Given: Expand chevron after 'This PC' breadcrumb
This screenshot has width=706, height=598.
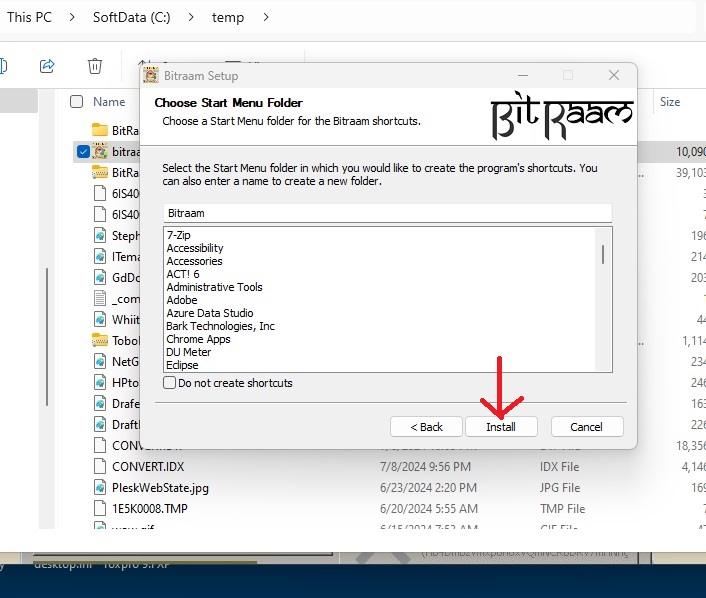Looking at the screenshot, I should coord(72,17).
